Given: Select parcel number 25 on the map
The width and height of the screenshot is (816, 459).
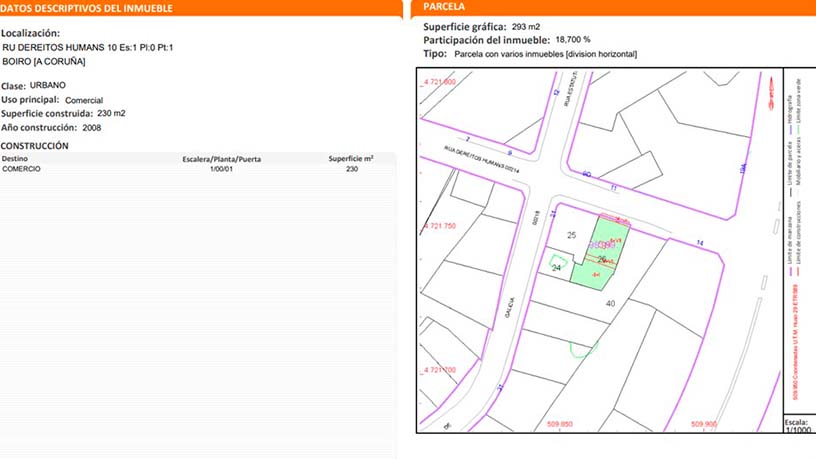Looking at the screenshot, I should 572,235.
